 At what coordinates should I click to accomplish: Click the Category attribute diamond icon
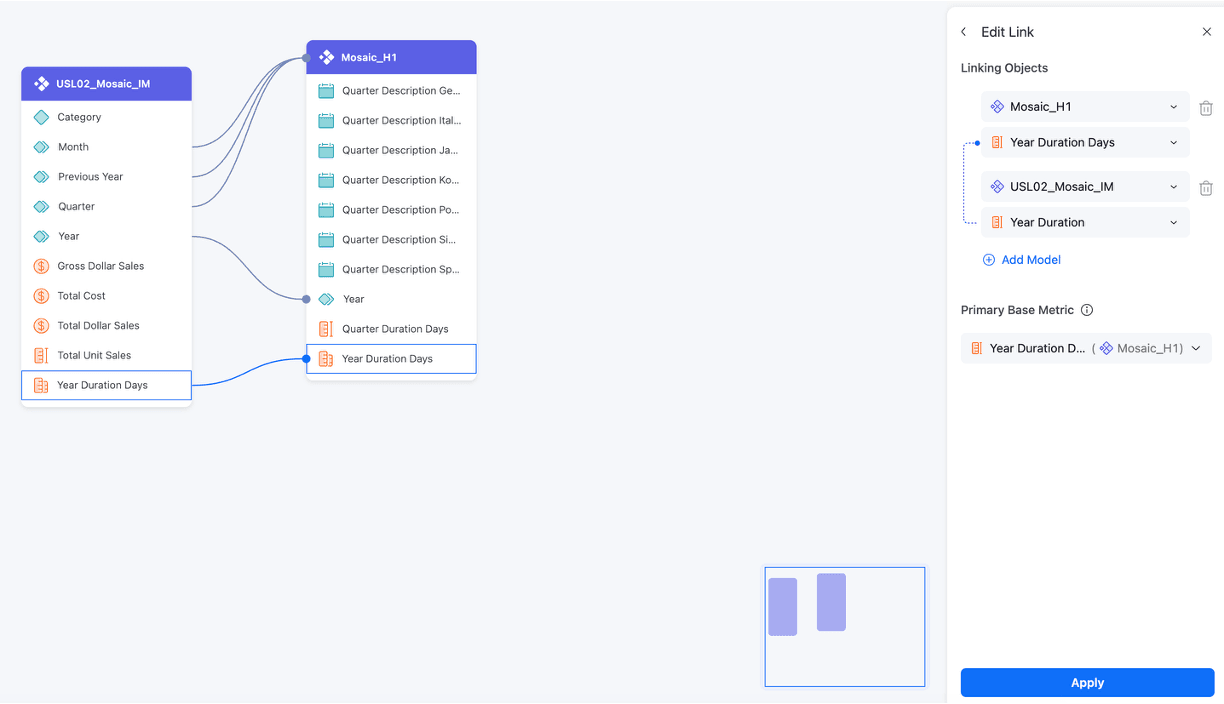41,117
